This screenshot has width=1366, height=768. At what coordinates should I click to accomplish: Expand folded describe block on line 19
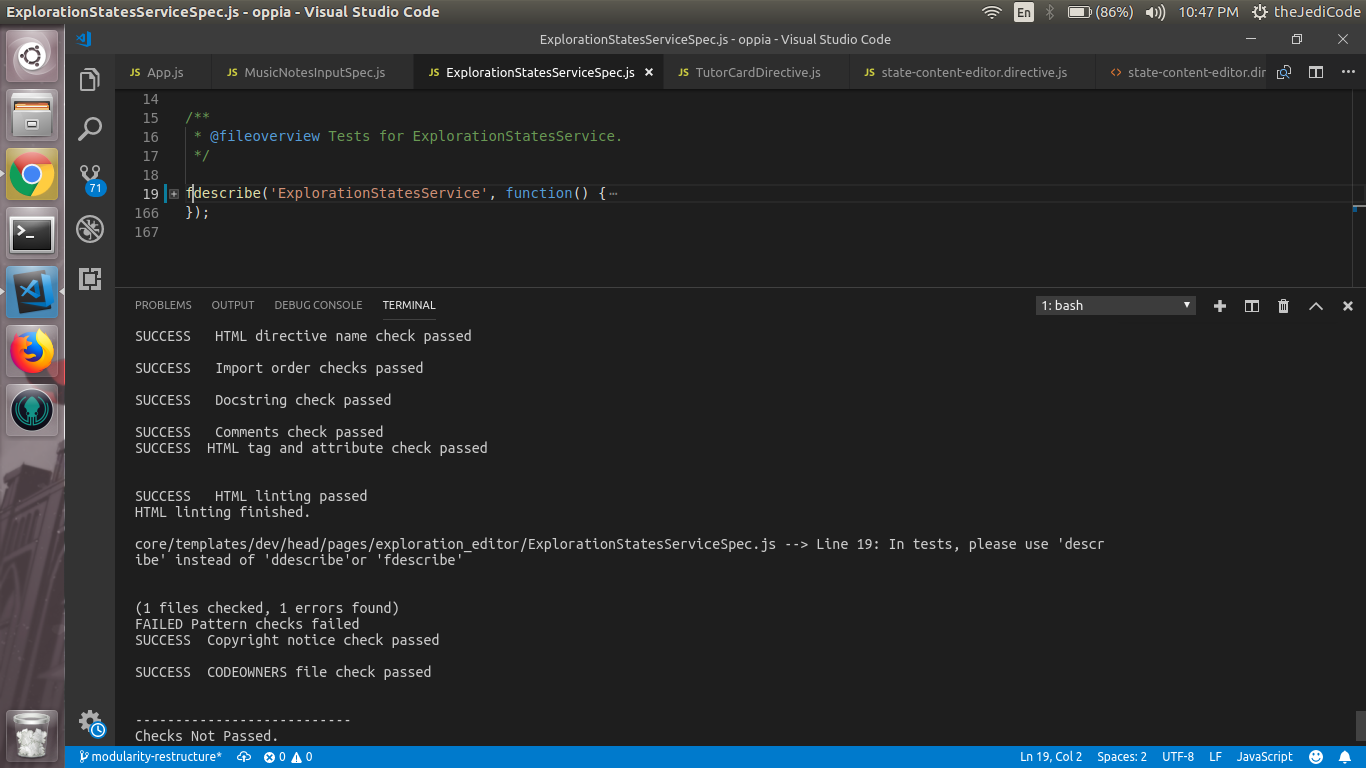(x=174, y=193)
